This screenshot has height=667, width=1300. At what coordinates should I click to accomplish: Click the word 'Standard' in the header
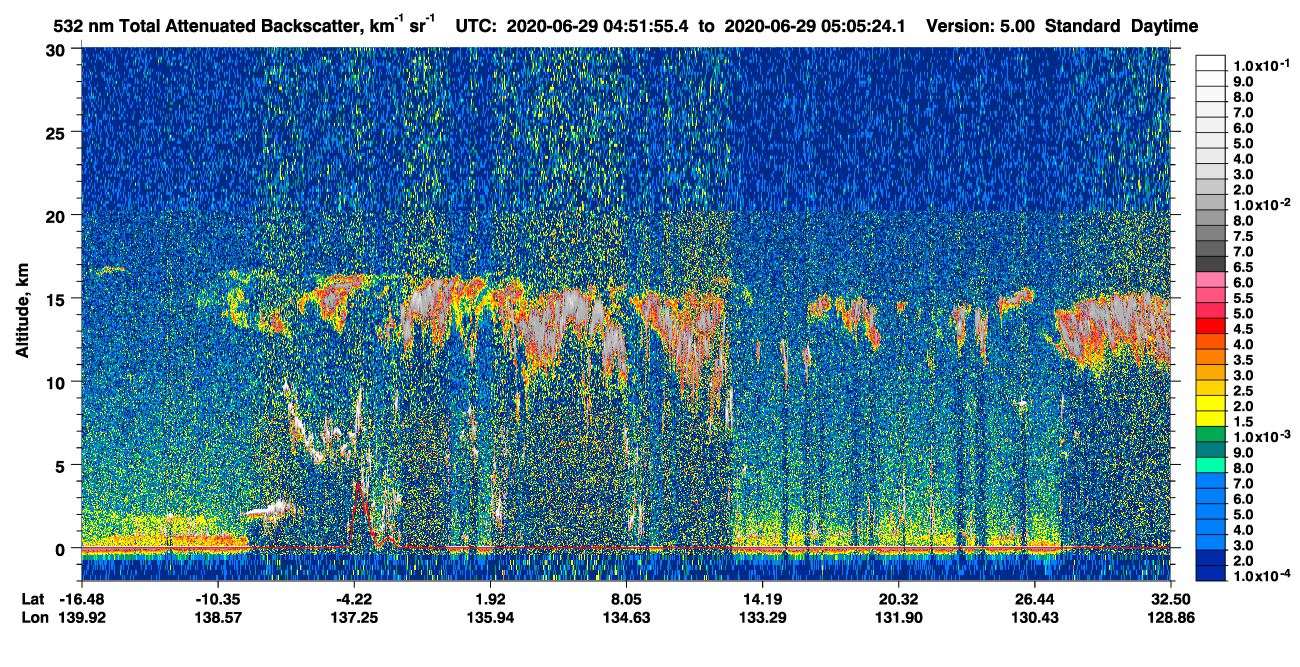tap(1083, 26)
